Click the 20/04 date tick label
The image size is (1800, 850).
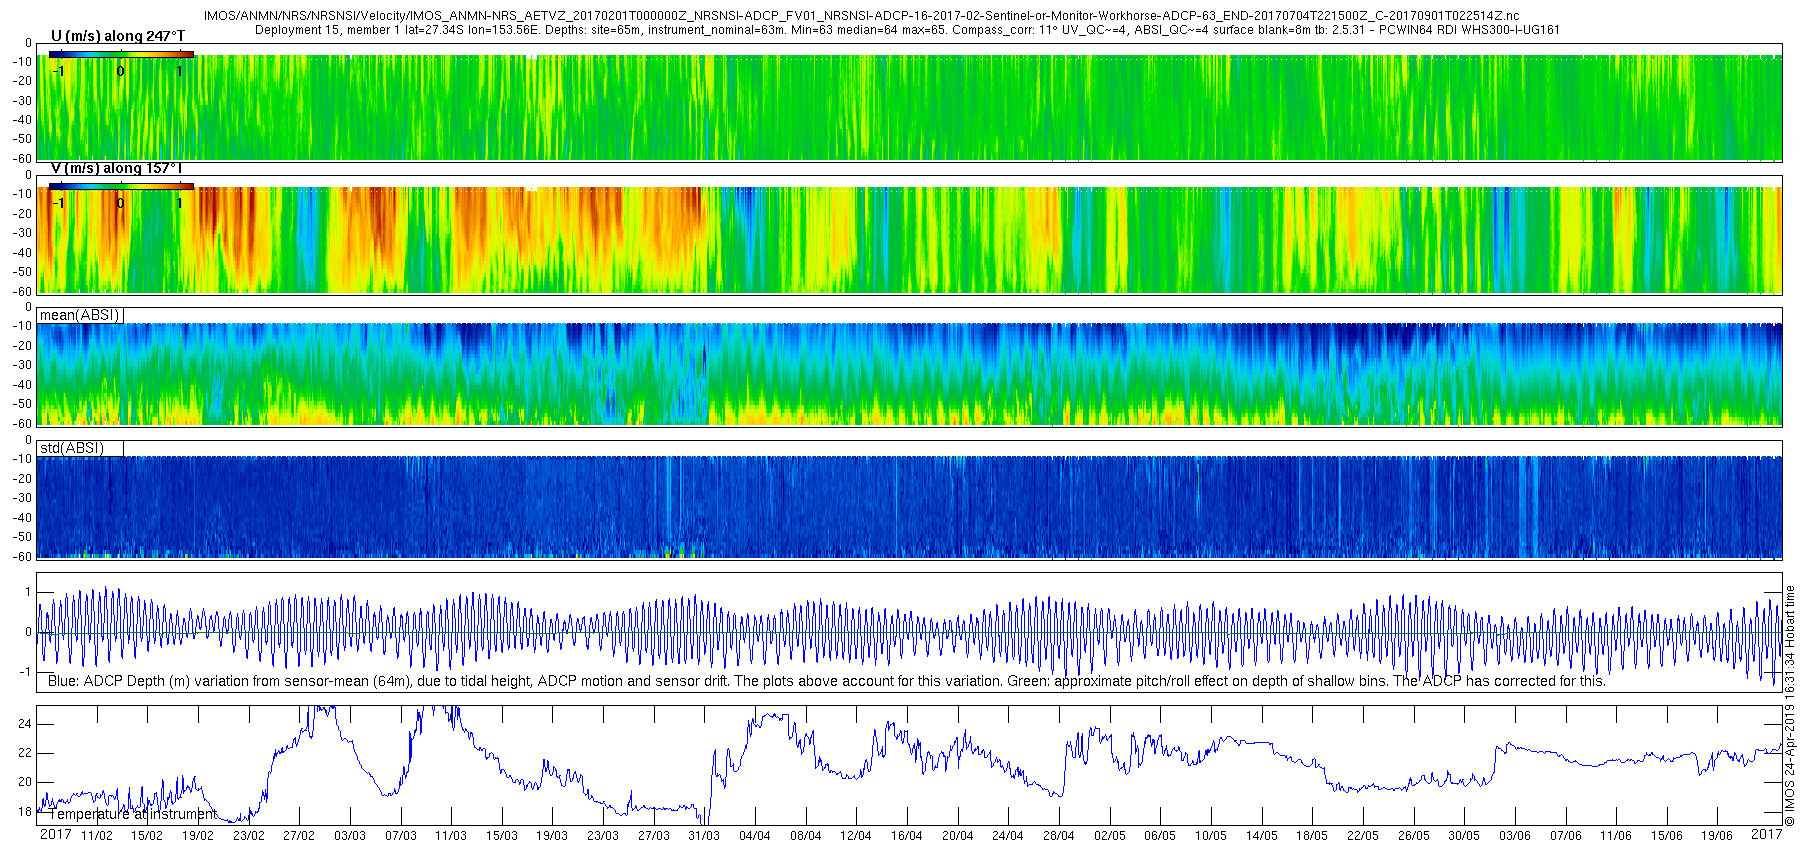[x=958, y=836]
